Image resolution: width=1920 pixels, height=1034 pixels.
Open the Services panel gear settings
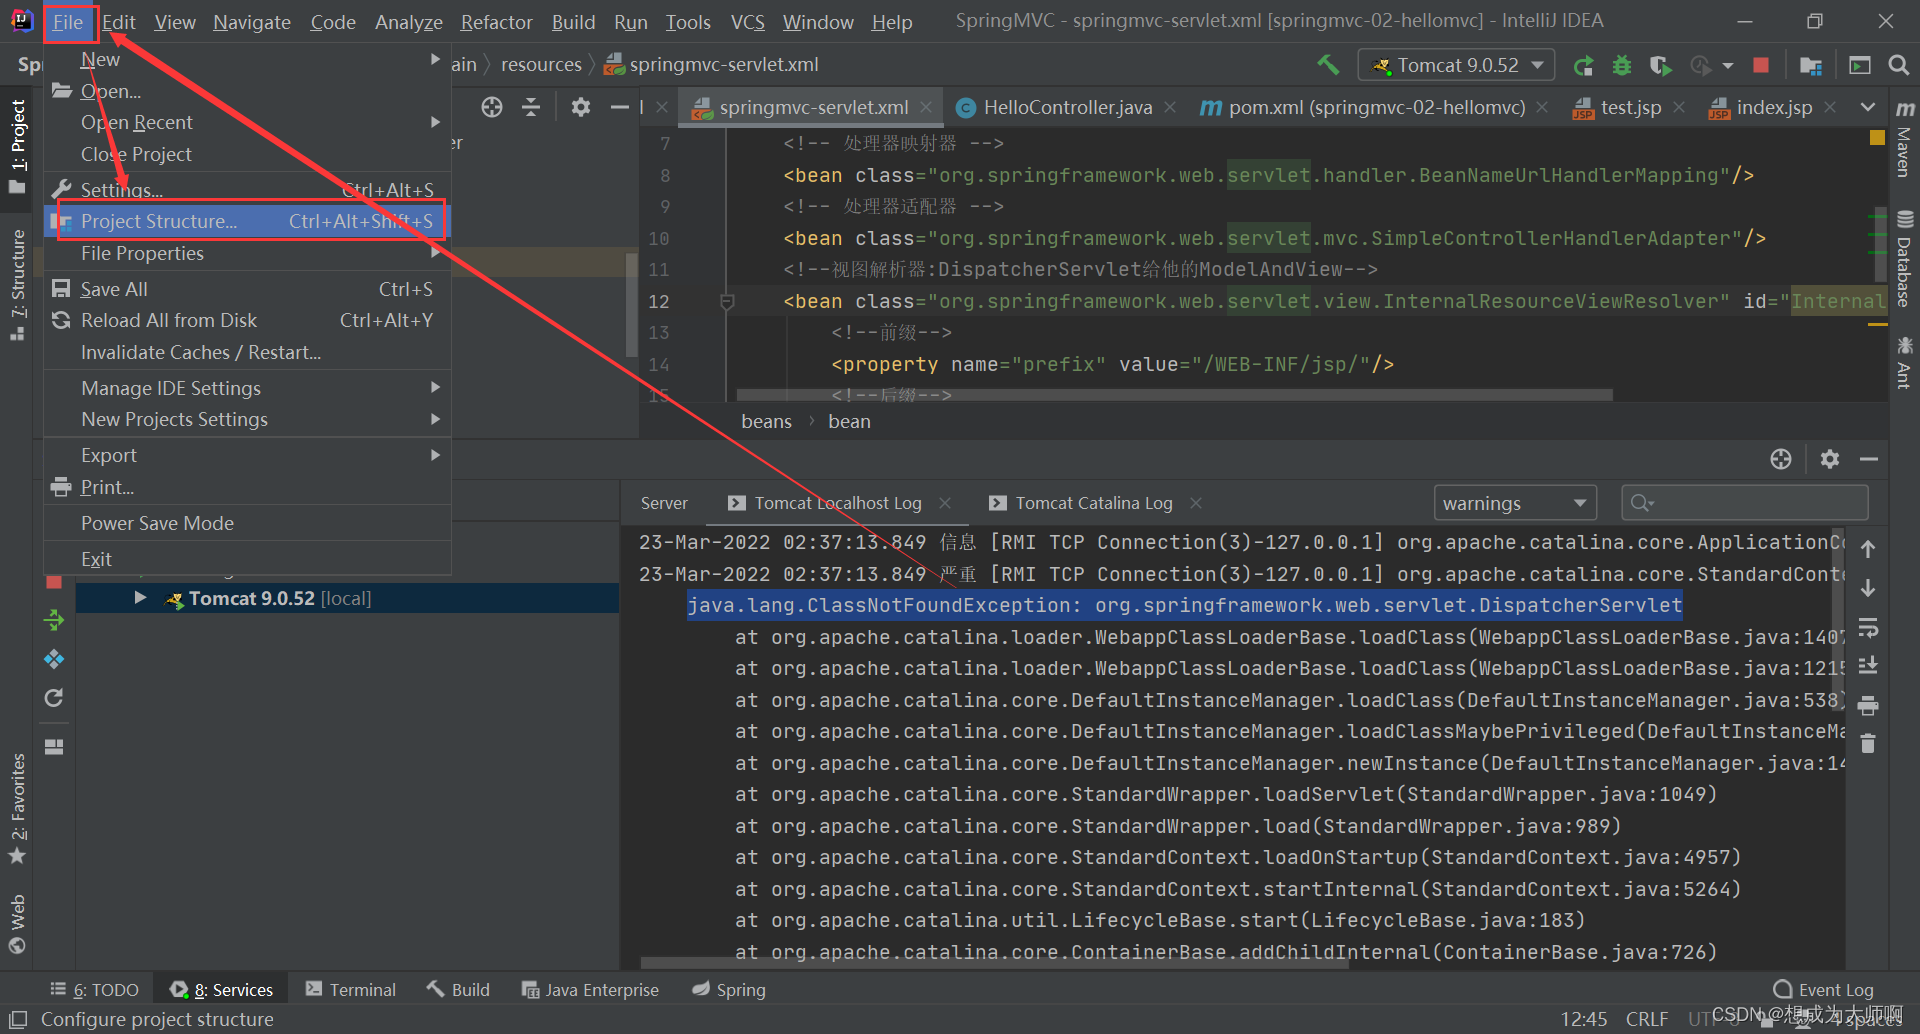(x=1830, y=459)
